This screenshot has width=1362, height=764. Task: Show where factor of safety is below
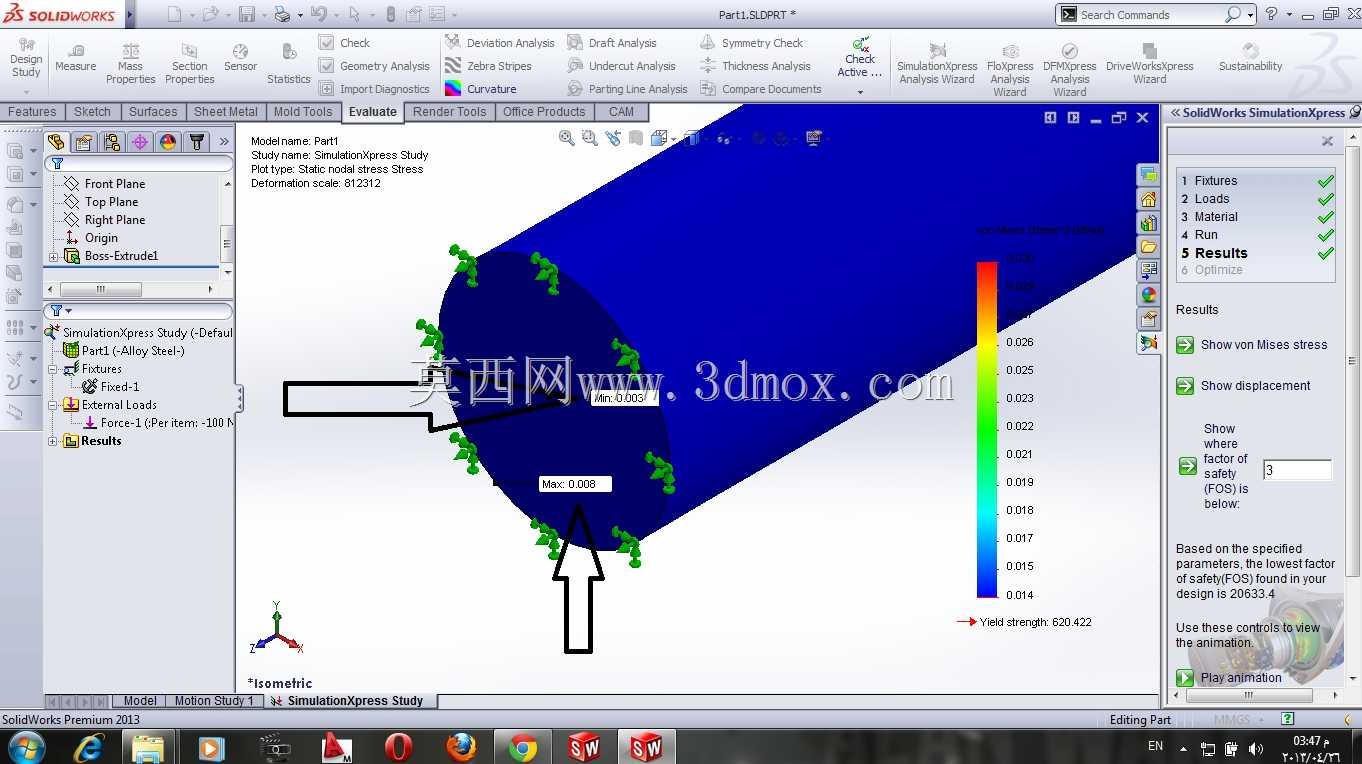1187,466
